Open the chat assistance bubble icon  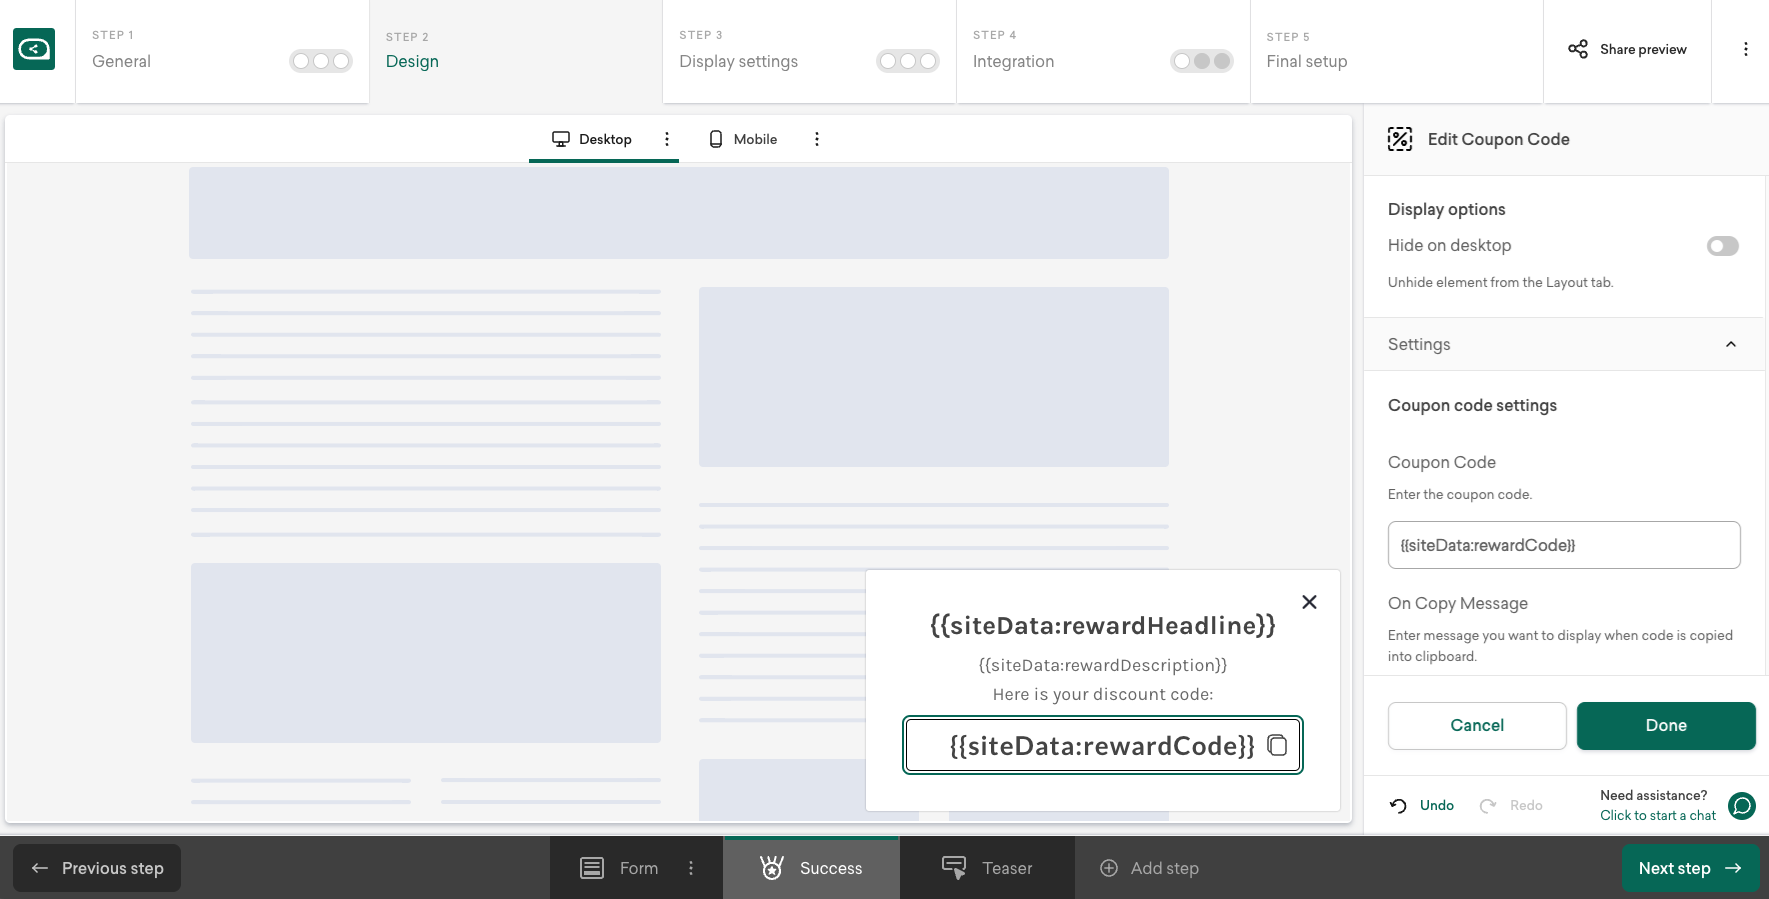pyautogui.click(x=1742, y=806)
